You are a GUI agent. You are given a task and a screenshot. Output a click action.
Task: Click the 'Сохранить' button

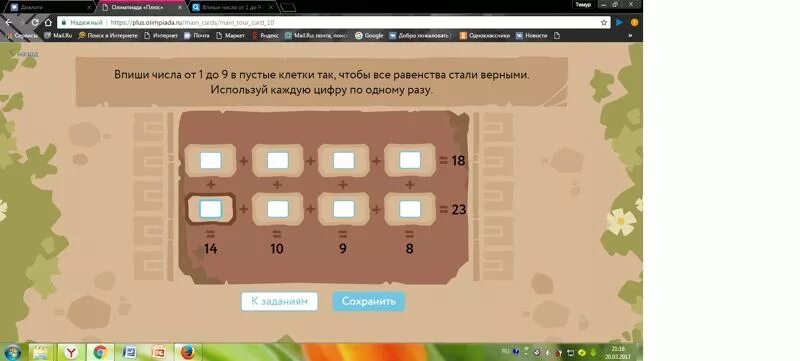369,301
